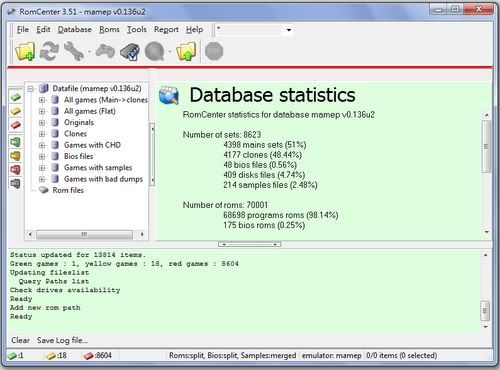Toggle the yellow files filter icon in sidebar
Image resolution: width=500 pixels, height=370 pixels.
click(x=15, y=156)
